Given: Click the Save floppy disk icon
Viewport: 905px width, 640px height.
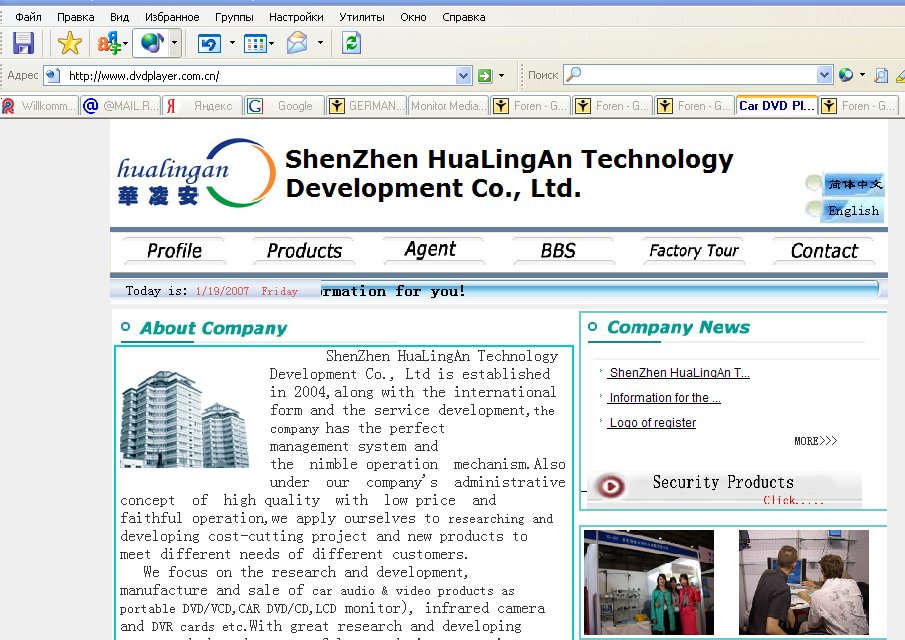Looking at the screenshot, I should pyautogui.click(x=23, y=43).
